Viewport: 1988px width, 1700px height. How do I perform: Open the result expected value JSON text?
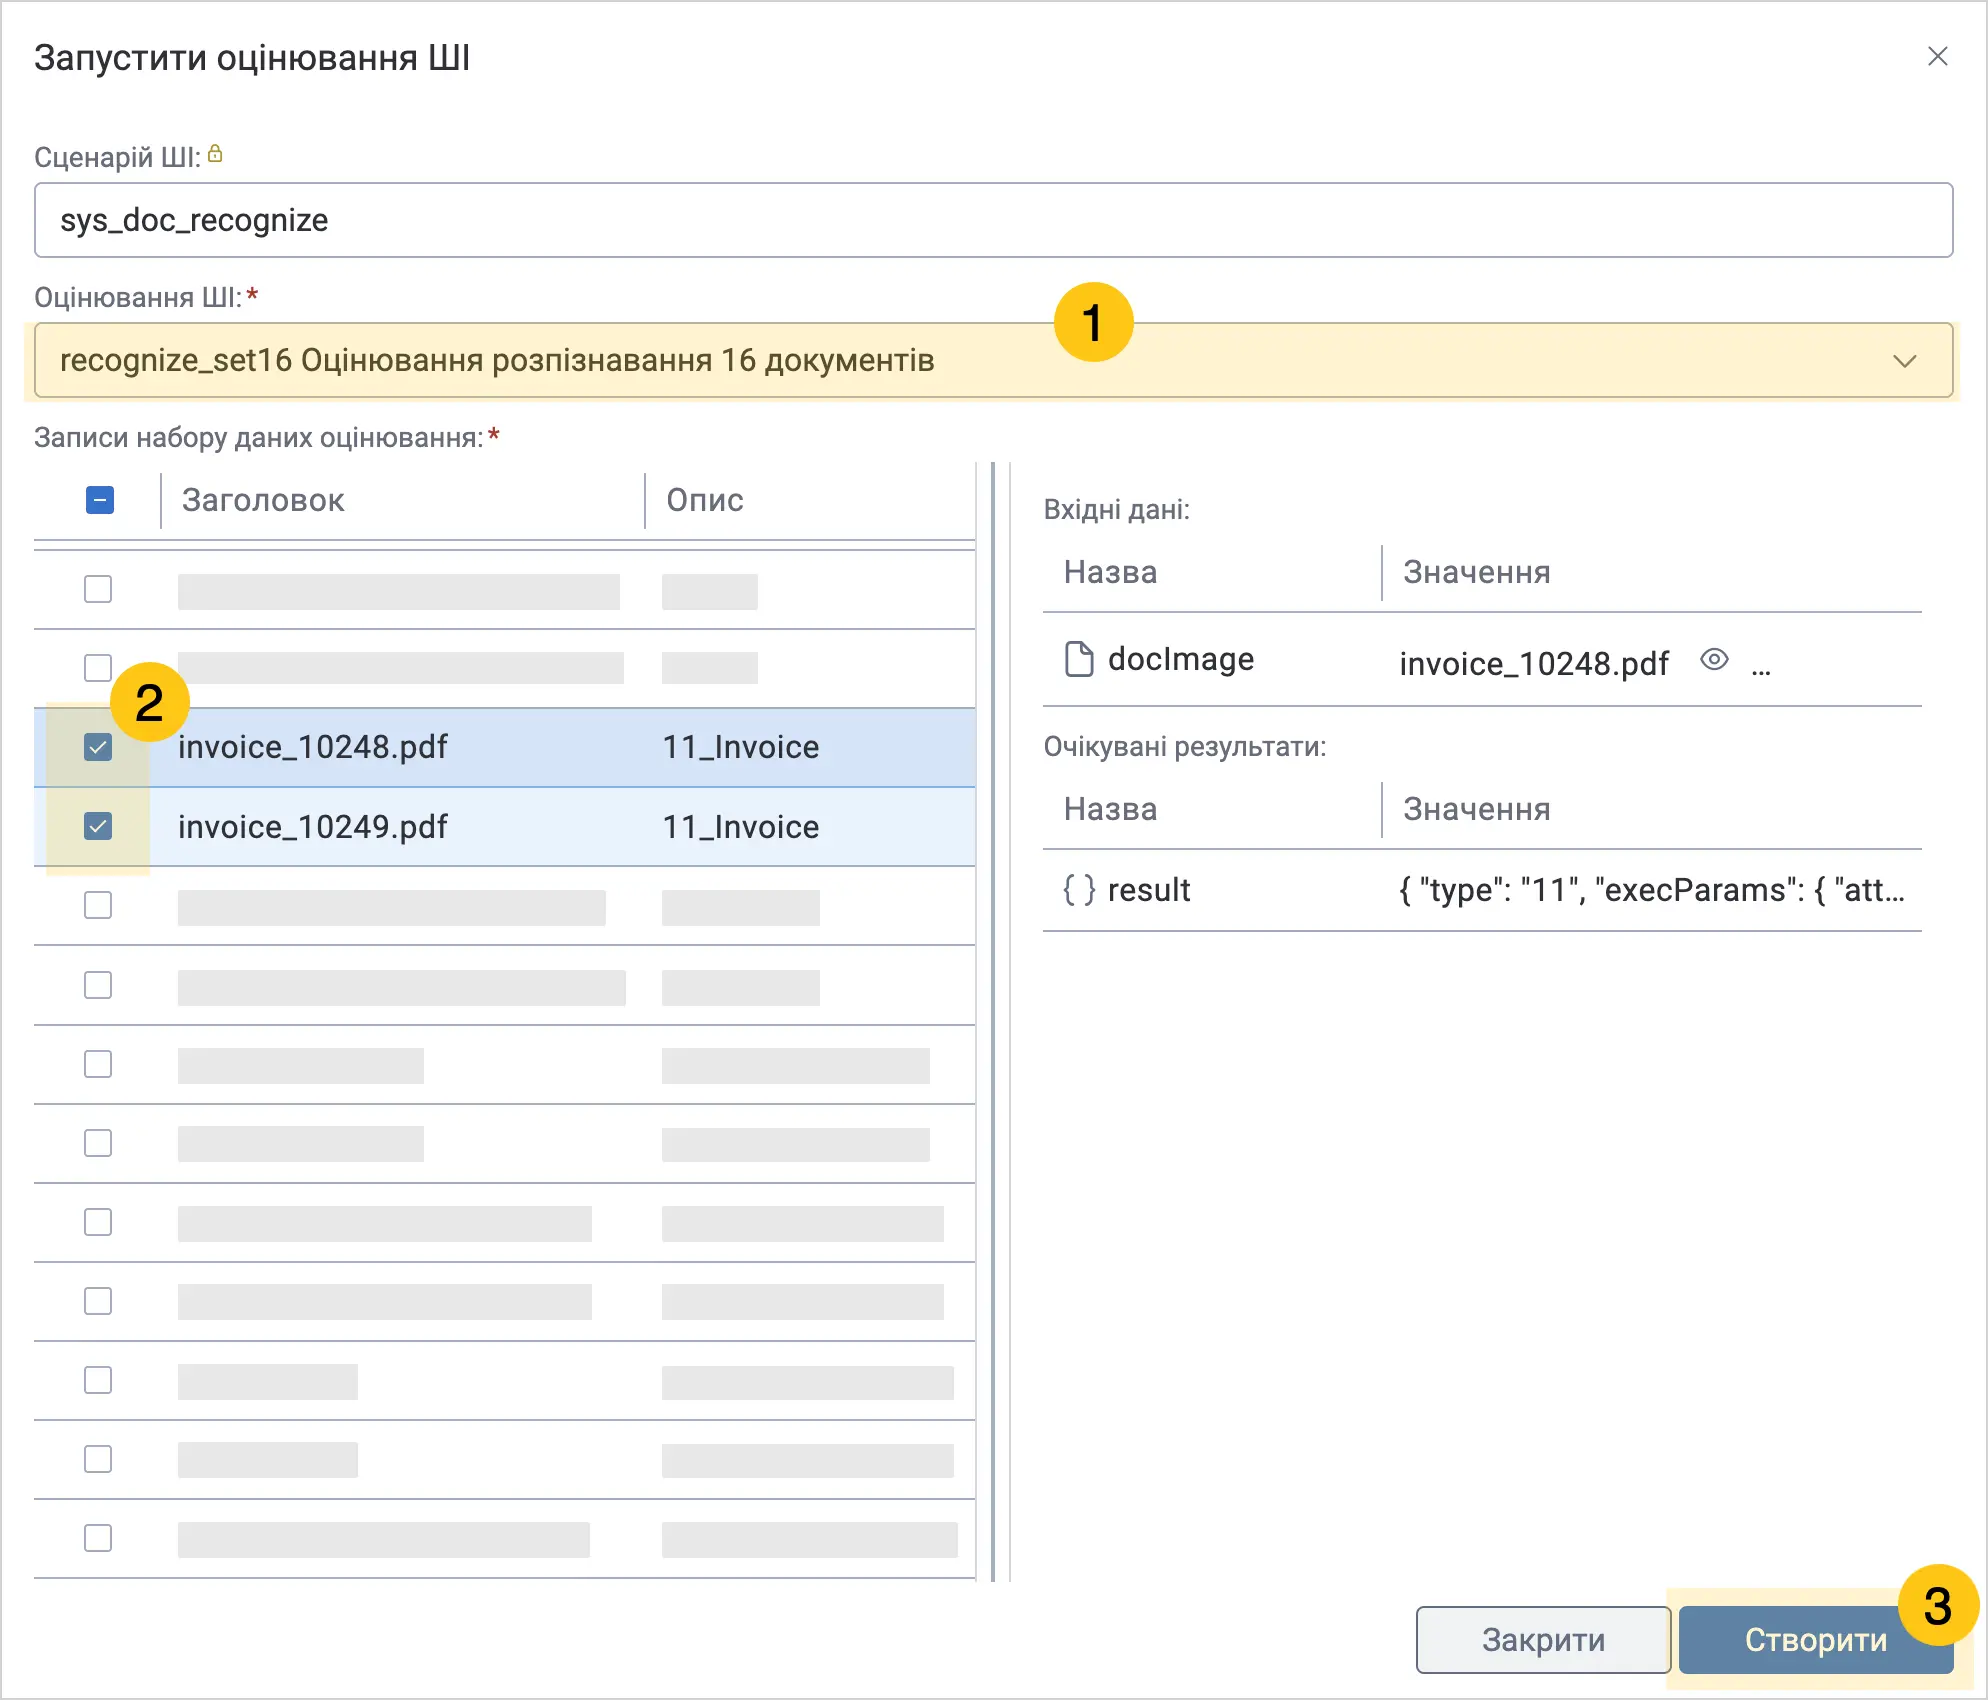(x=1651, y=889)
